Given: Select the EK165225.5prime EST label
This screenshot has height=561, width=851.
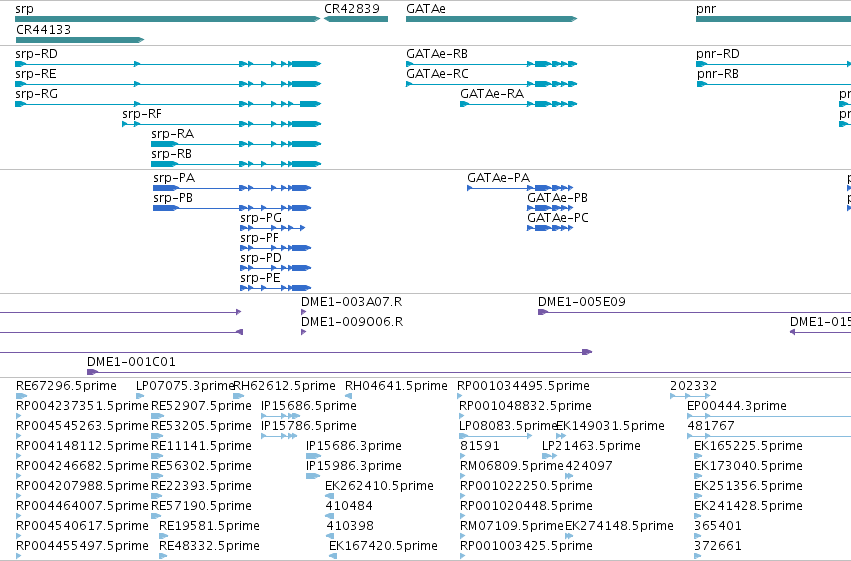Looking at the screenshot, I should click(x=748, y=446).
